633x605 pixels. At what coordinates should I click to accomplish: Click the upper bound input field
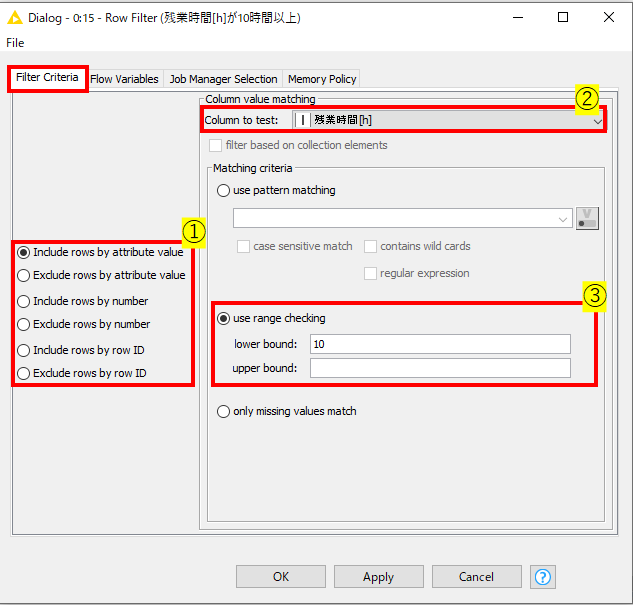point(440,368)
